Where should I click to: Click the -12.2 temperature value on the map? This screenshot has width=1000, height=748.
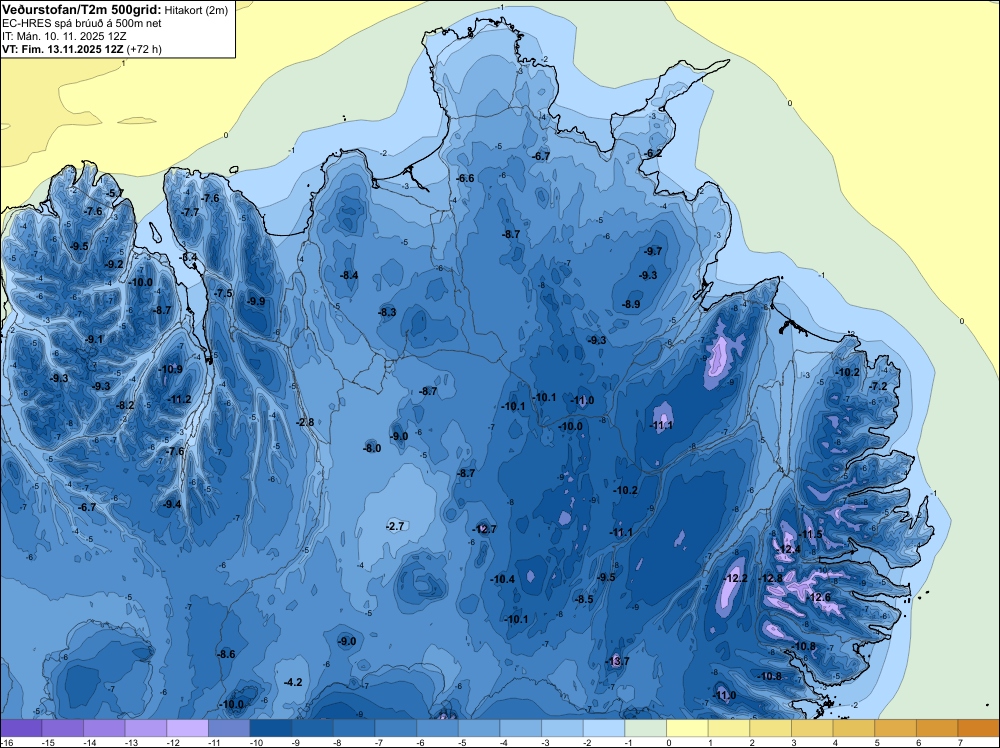[x=736, y=578]
